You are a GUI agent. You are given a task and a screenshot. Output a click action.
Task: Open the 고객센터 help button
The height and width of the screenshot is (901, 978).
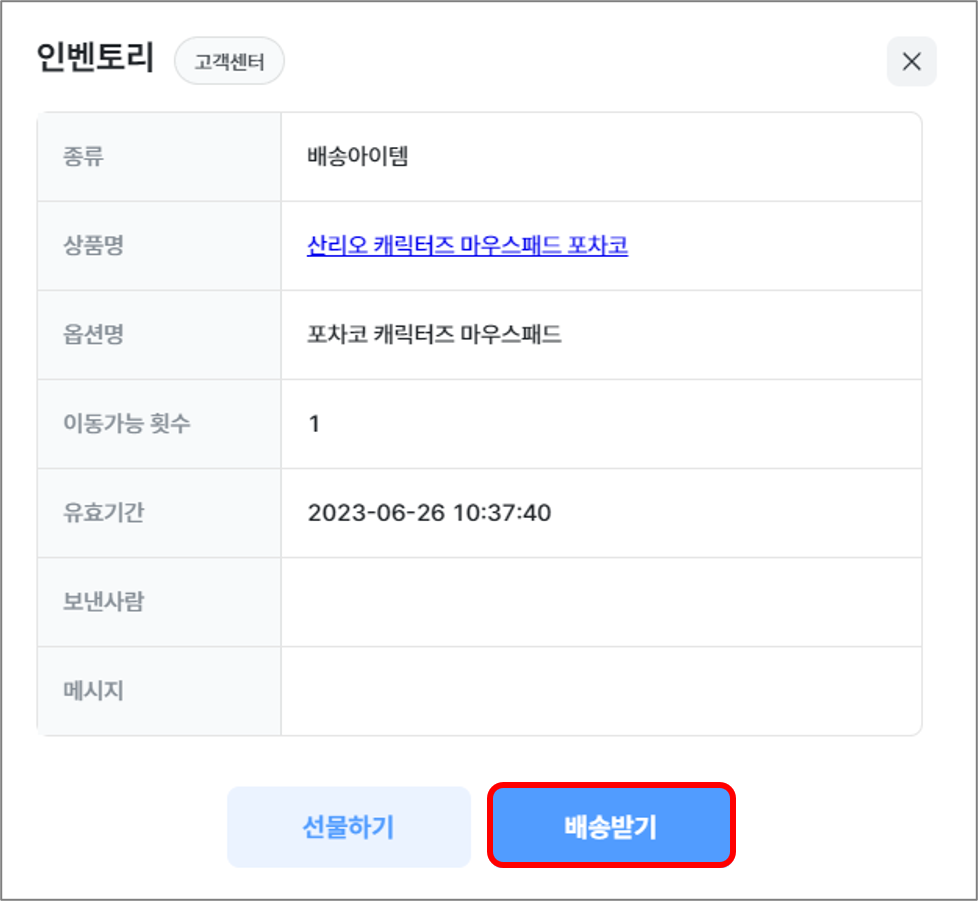pyautogui.click(x=229, y=61)
